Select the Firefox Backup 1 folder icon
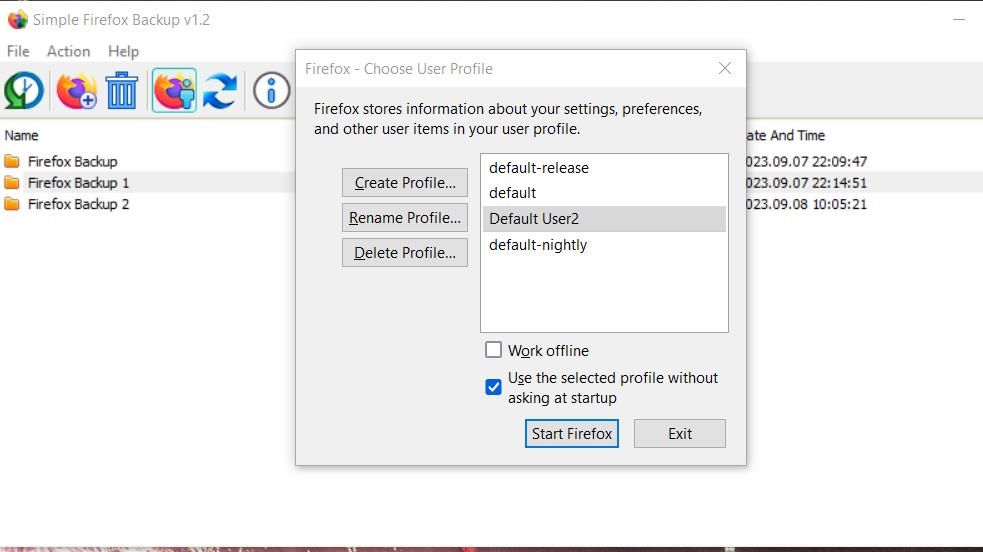Screen dimensions: 983x552 coord(12,183)
